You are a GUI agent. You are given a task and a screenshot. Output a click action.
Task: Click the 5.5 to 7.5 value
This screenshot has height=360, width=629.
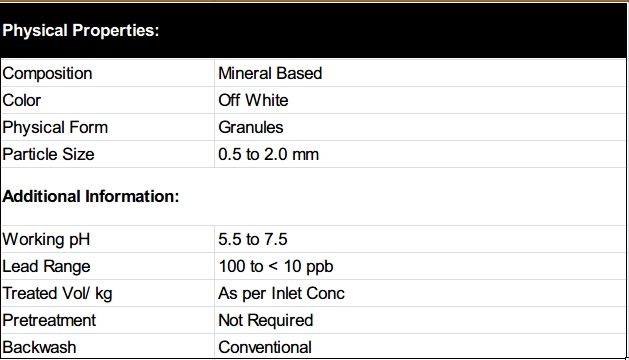[253, 239]
